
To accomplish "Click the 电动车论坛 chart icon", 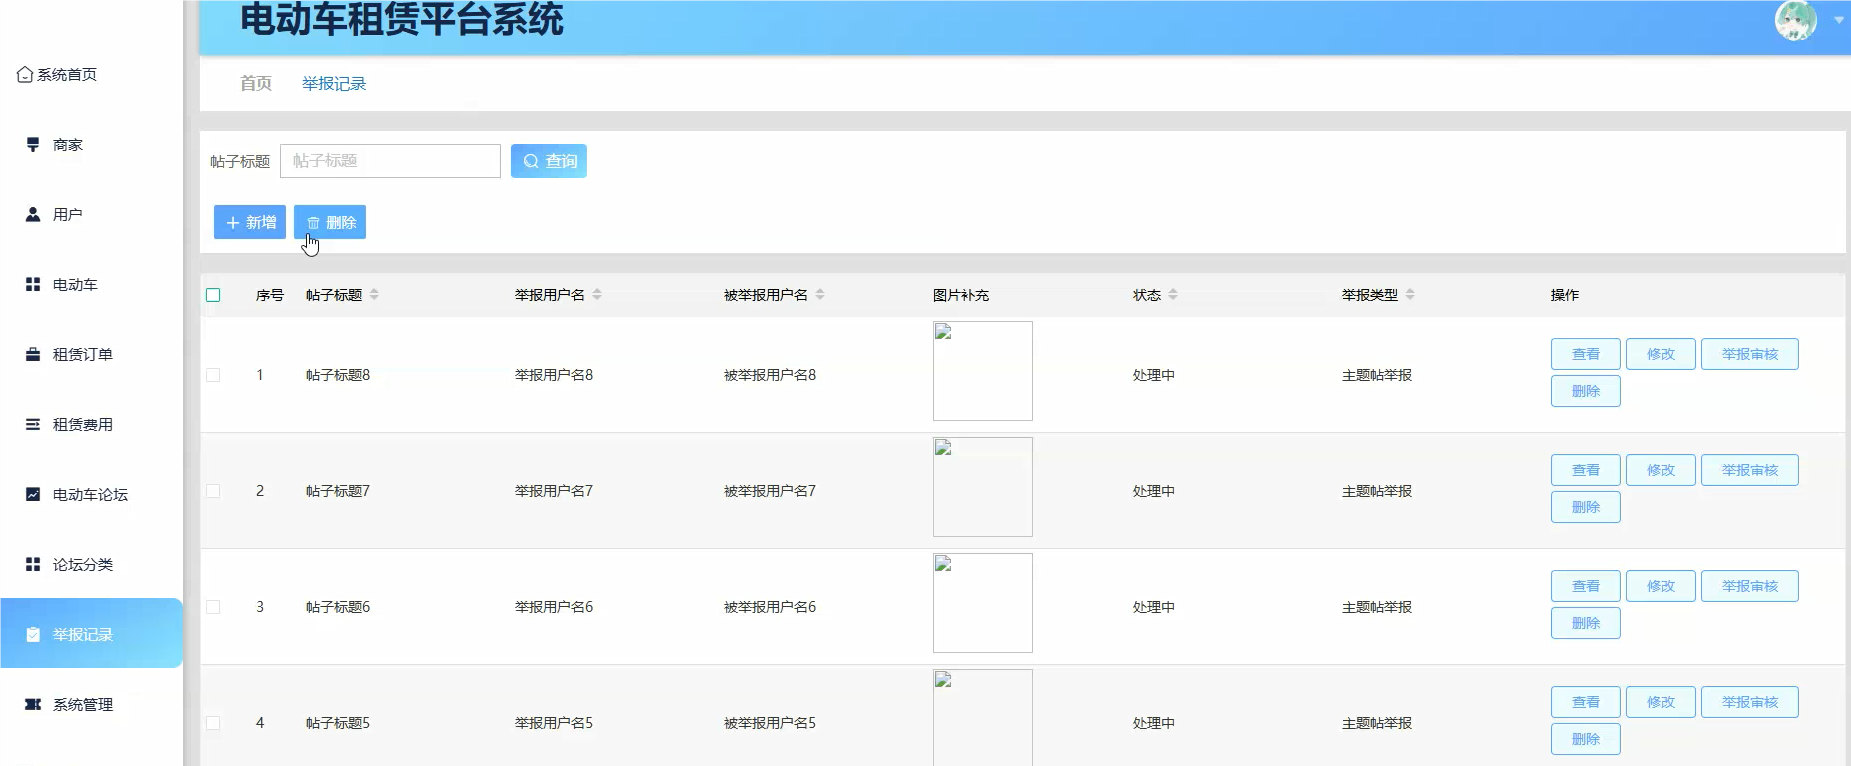I will (33, 494).
